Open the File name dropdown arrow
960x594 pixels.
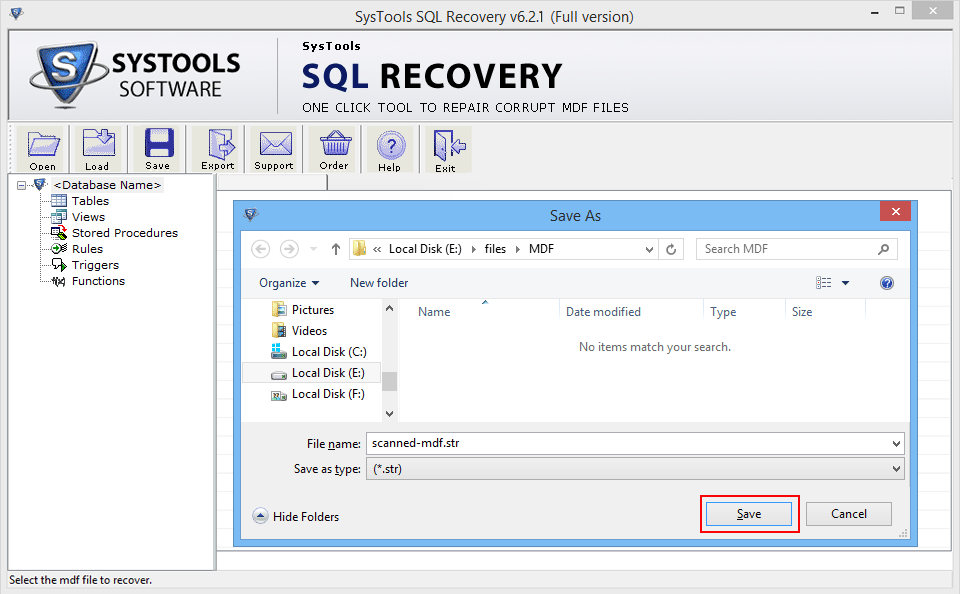(x=895, y=443)
